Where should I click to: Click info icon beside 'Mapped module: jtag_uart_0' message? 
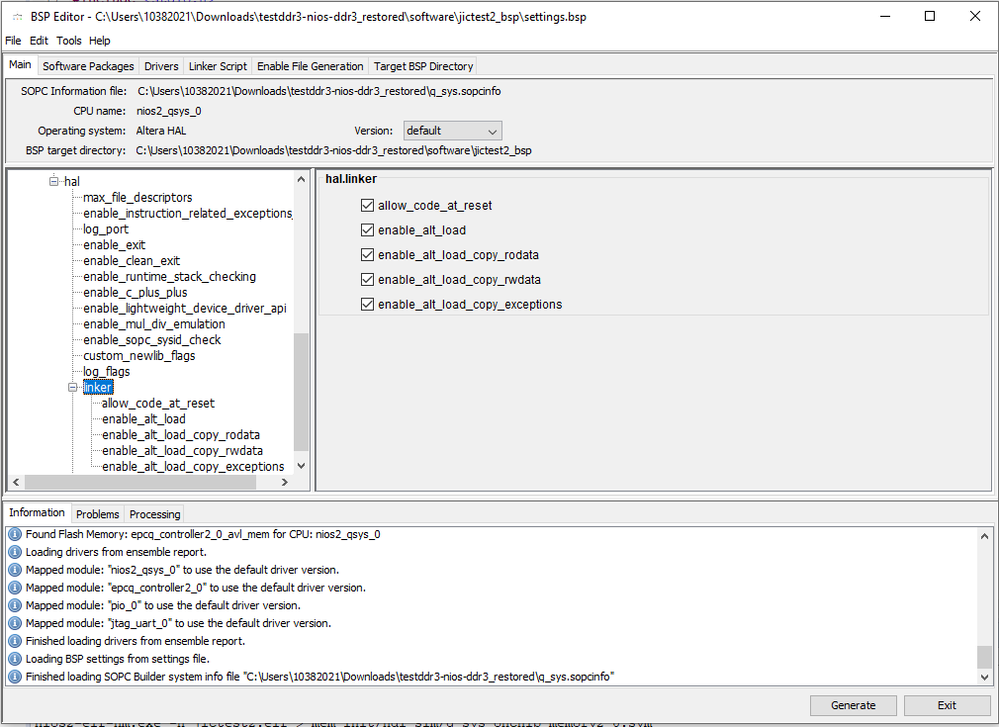tap(15, 623)
